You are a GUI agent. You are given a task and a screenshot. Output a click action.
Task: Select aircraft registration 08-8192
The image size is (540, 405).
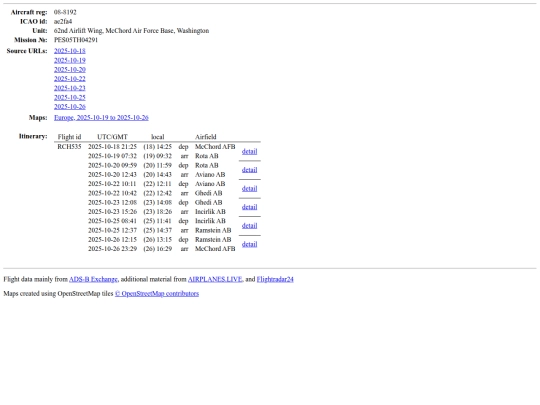65,12
